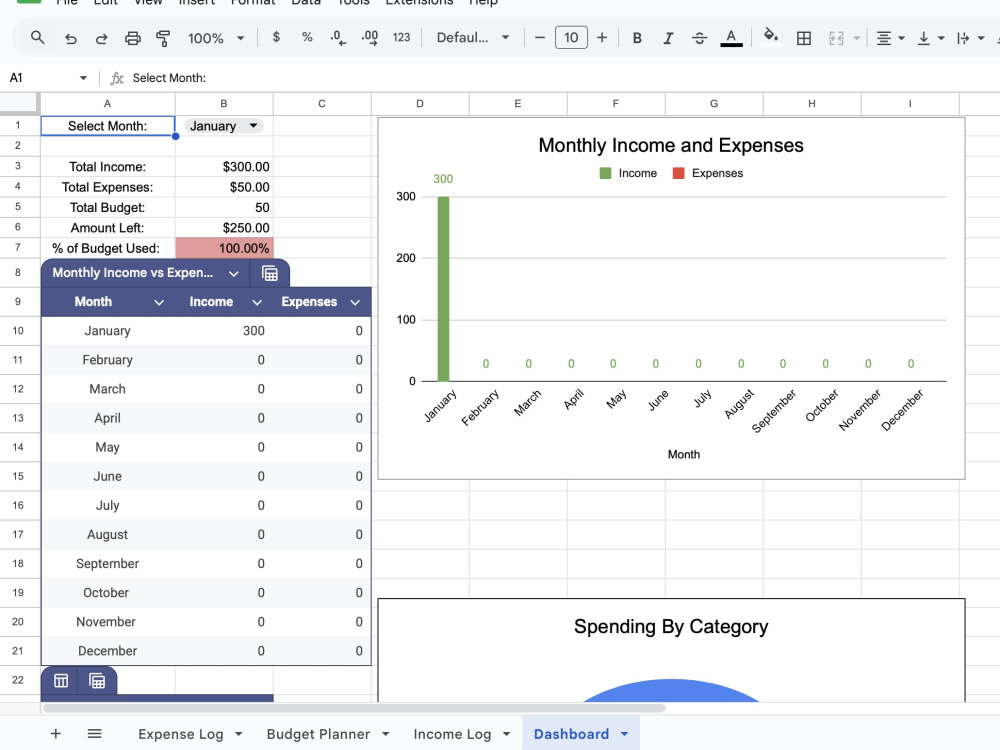Viewport: 1000px width, 750px height.
Task: Undo the last action
Action: [71, 38]
